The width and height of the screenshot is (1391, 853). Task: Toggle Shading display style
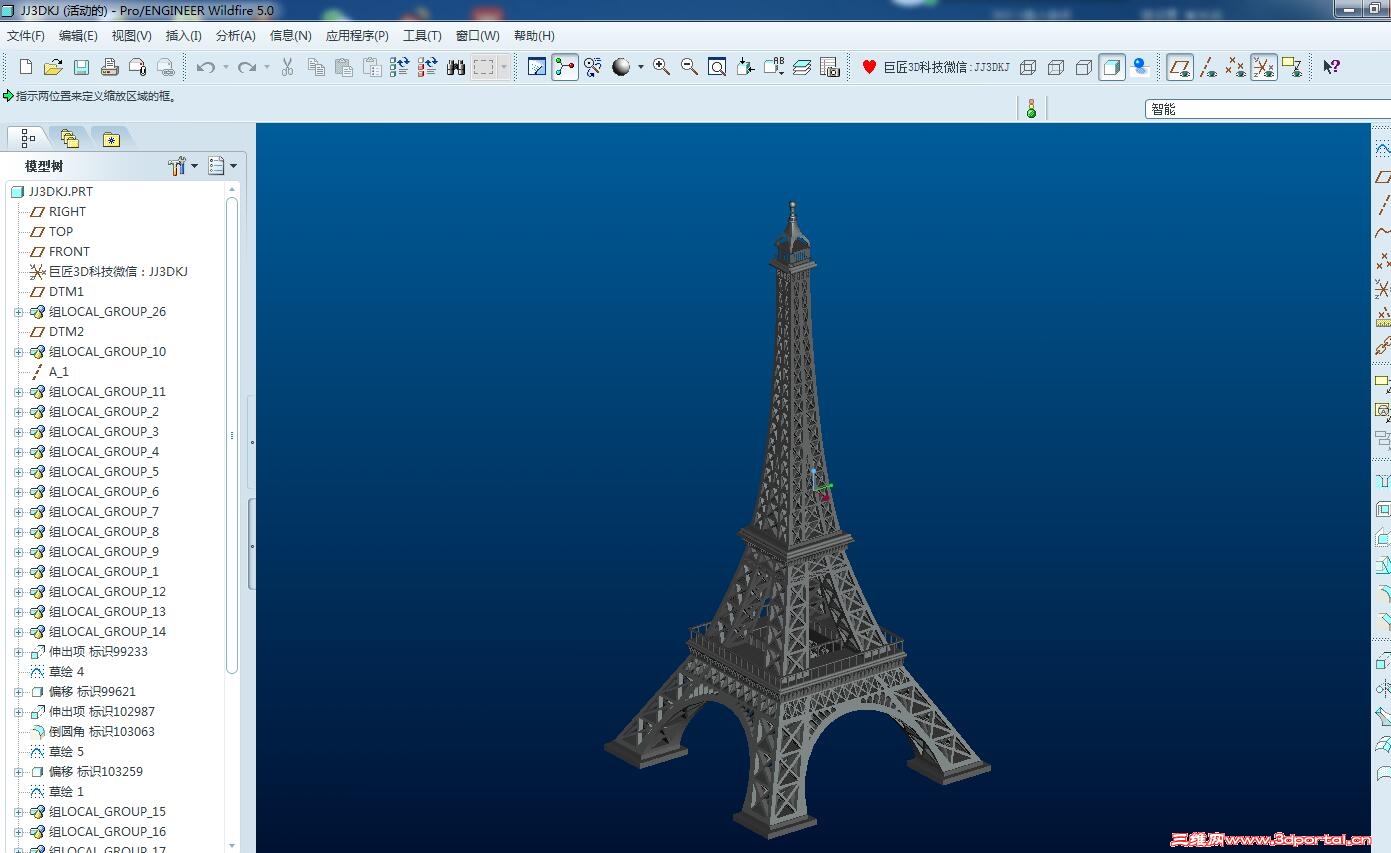coord(1112,67)
